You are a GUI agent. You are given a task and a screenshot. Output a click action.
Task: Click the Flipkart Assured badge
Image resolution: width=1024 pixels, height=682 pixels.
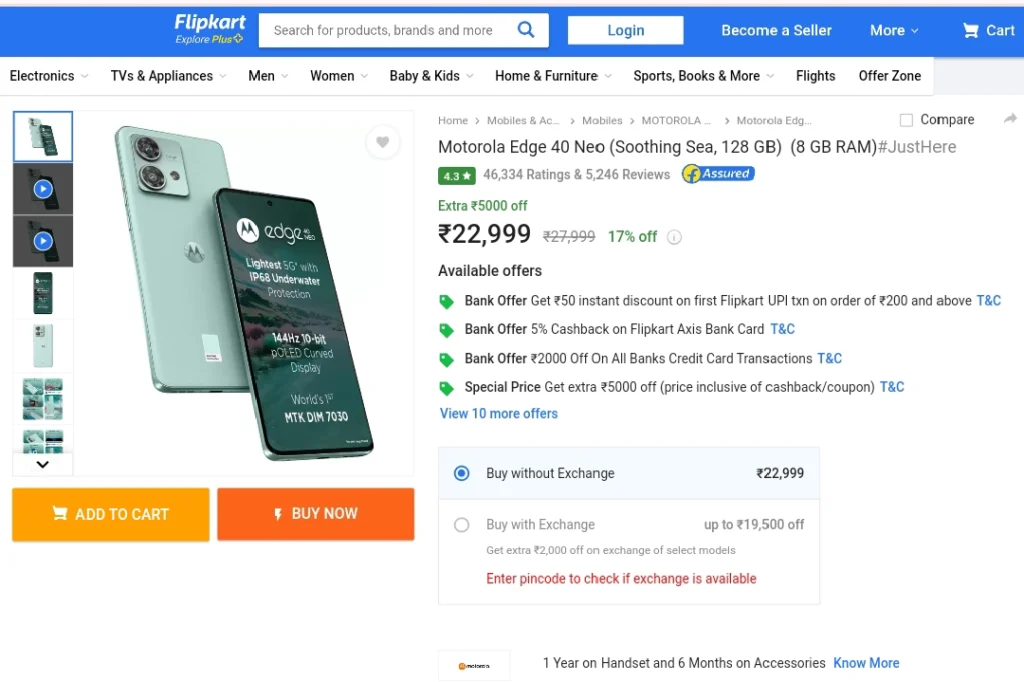click(x=718, y=174)
